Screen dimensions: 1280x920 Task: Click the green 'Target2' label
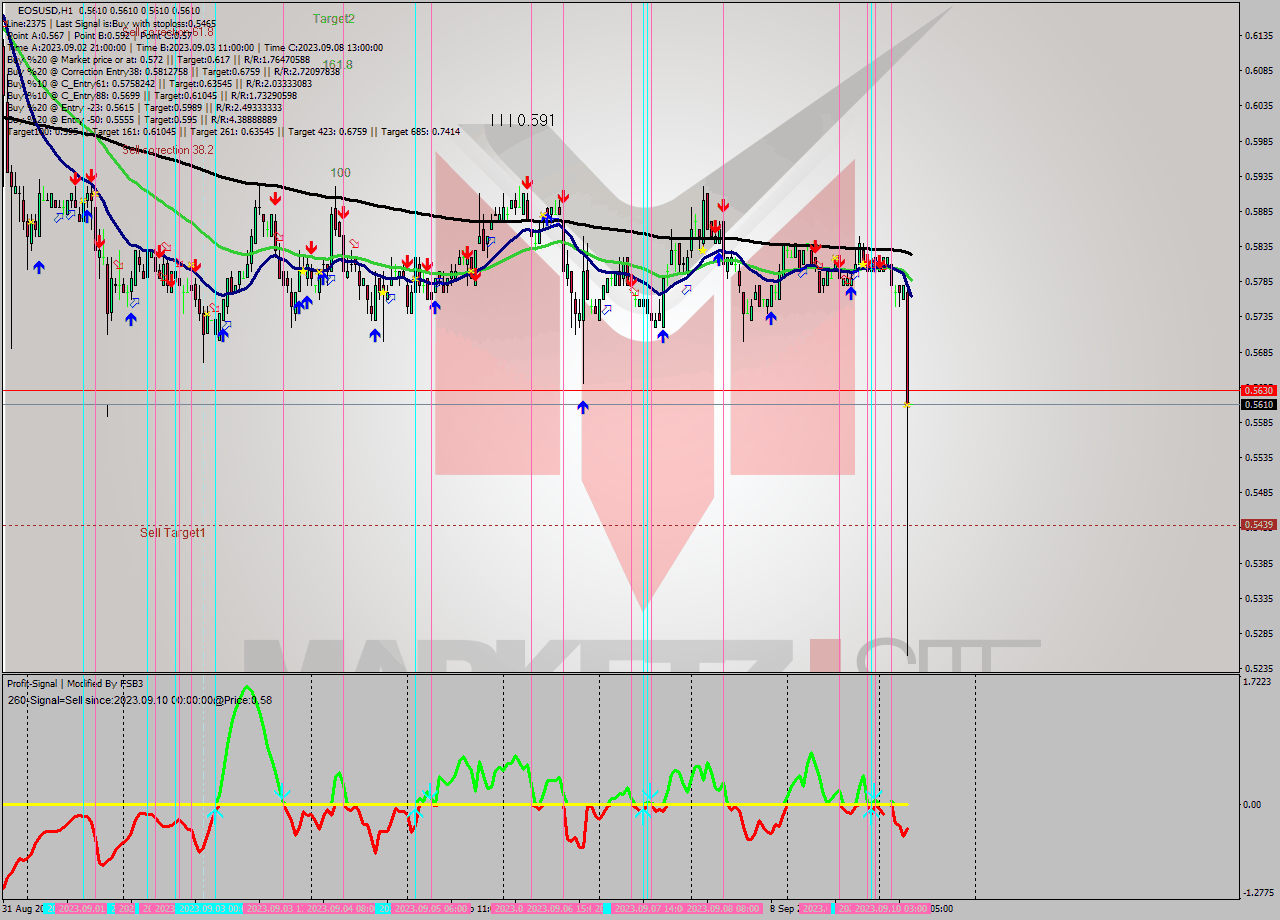[x=333, y=18]
